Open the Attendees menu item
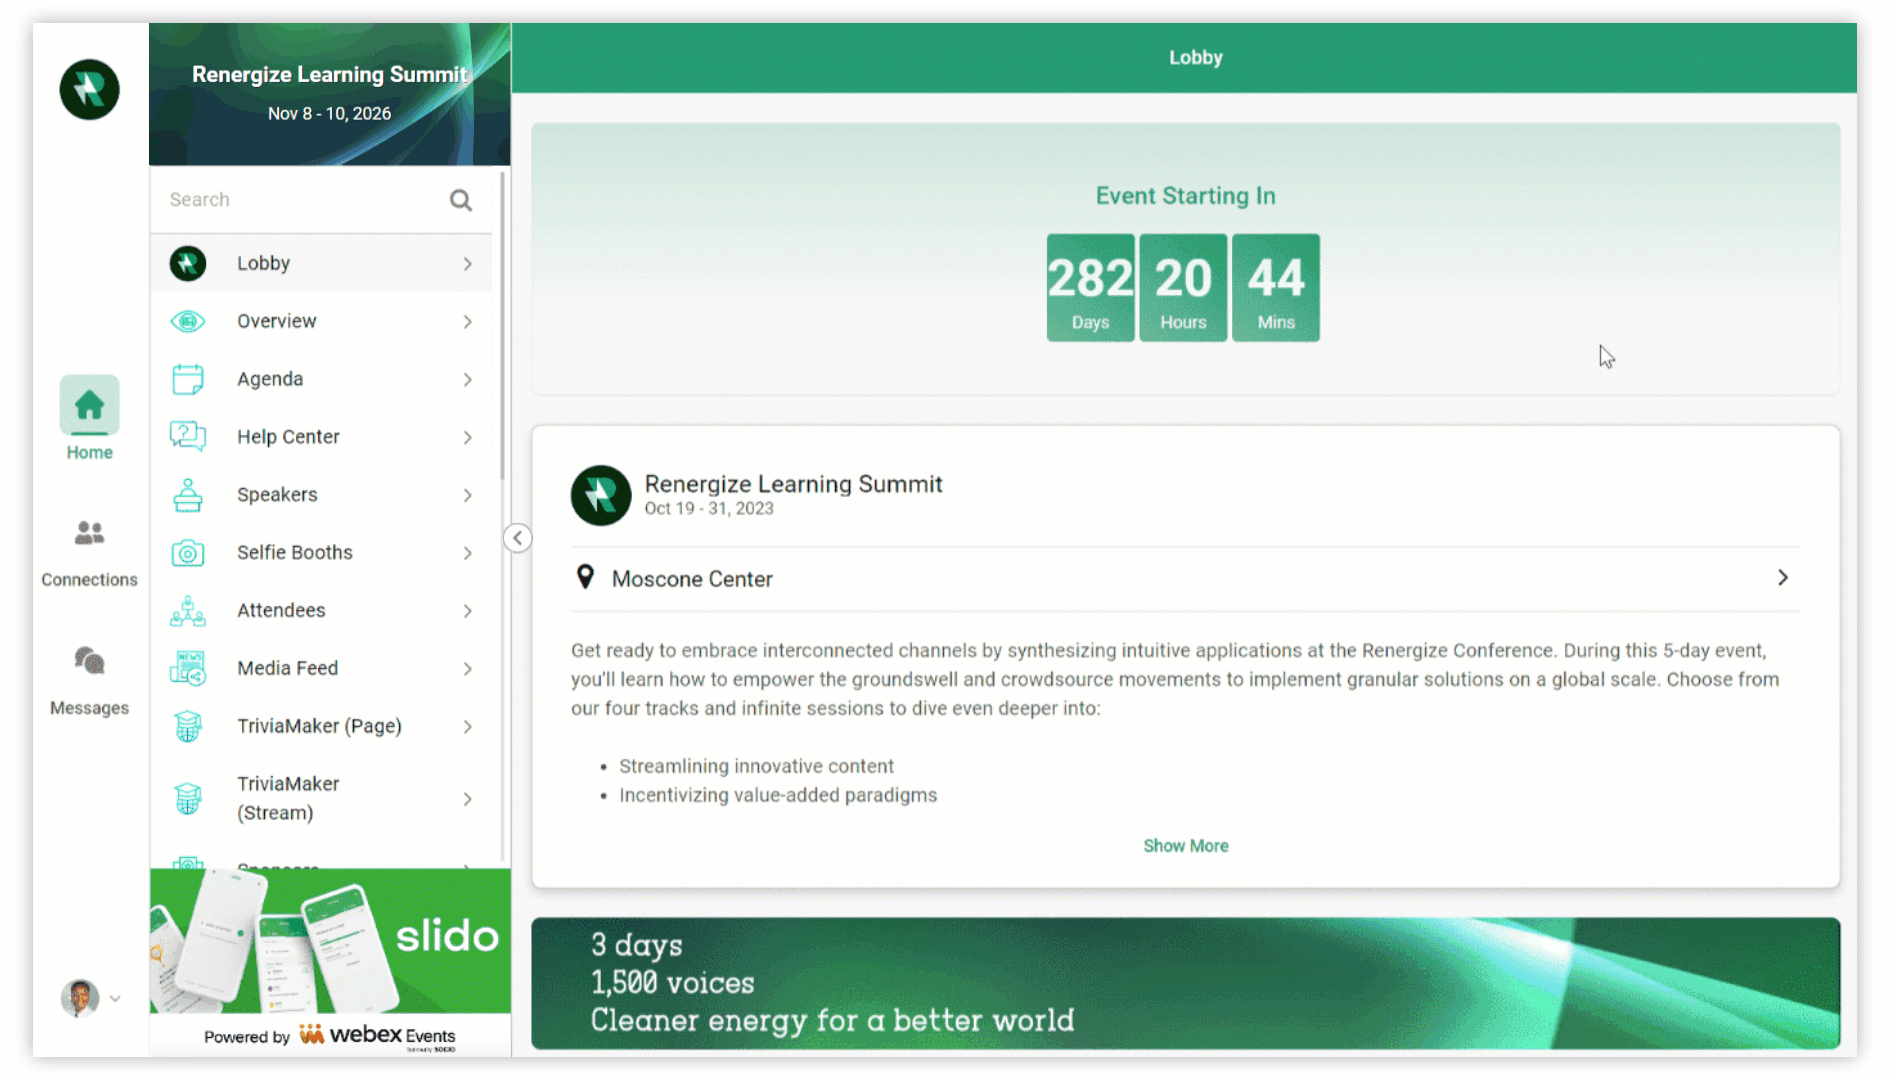Screen dimensions: 1890x1080 pos(321,610)
